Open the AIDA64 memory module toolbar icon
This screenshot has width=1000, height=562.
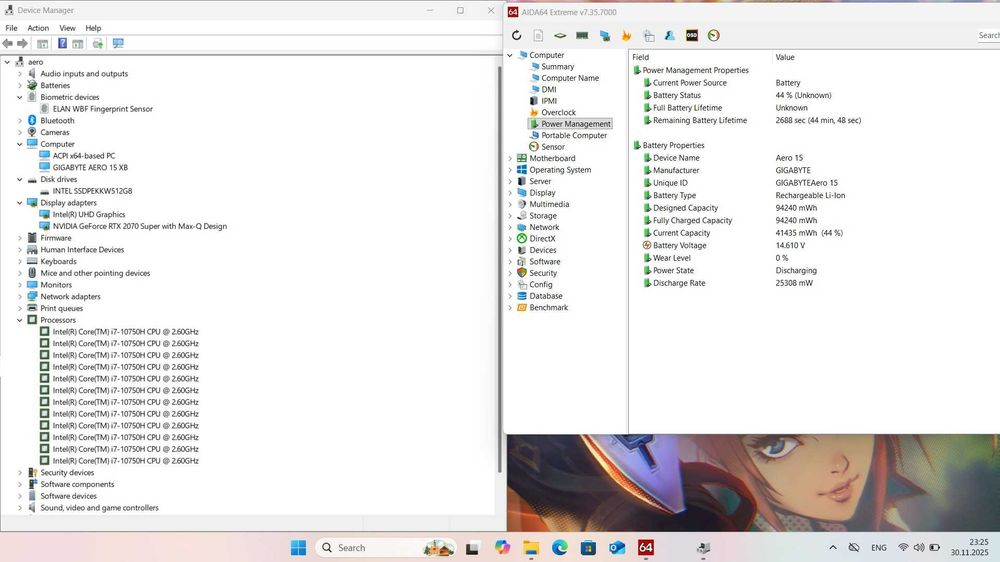tap(582, 36)
